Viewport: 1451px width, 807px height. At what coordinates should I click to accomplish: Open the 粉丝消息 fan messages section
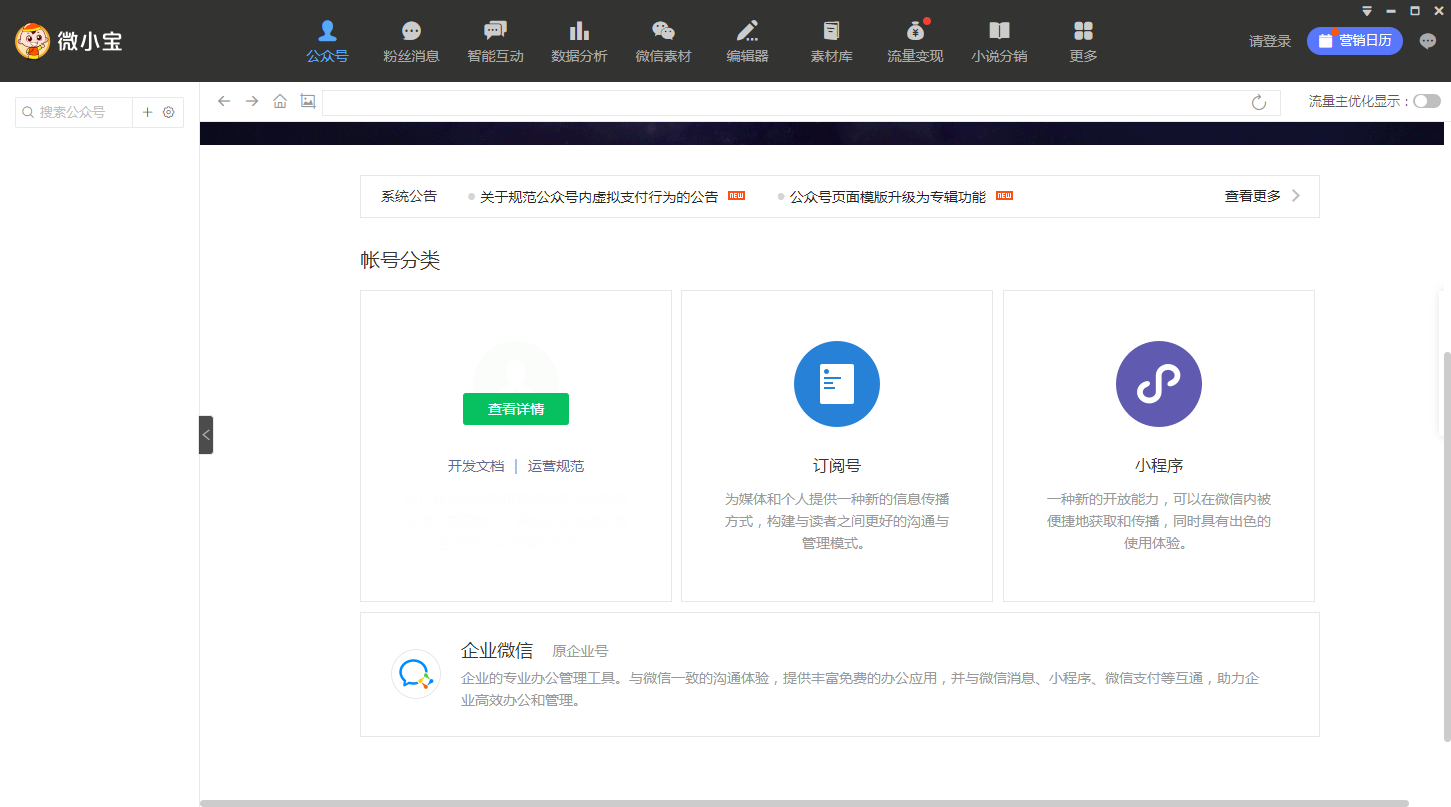tap(411, 42)
